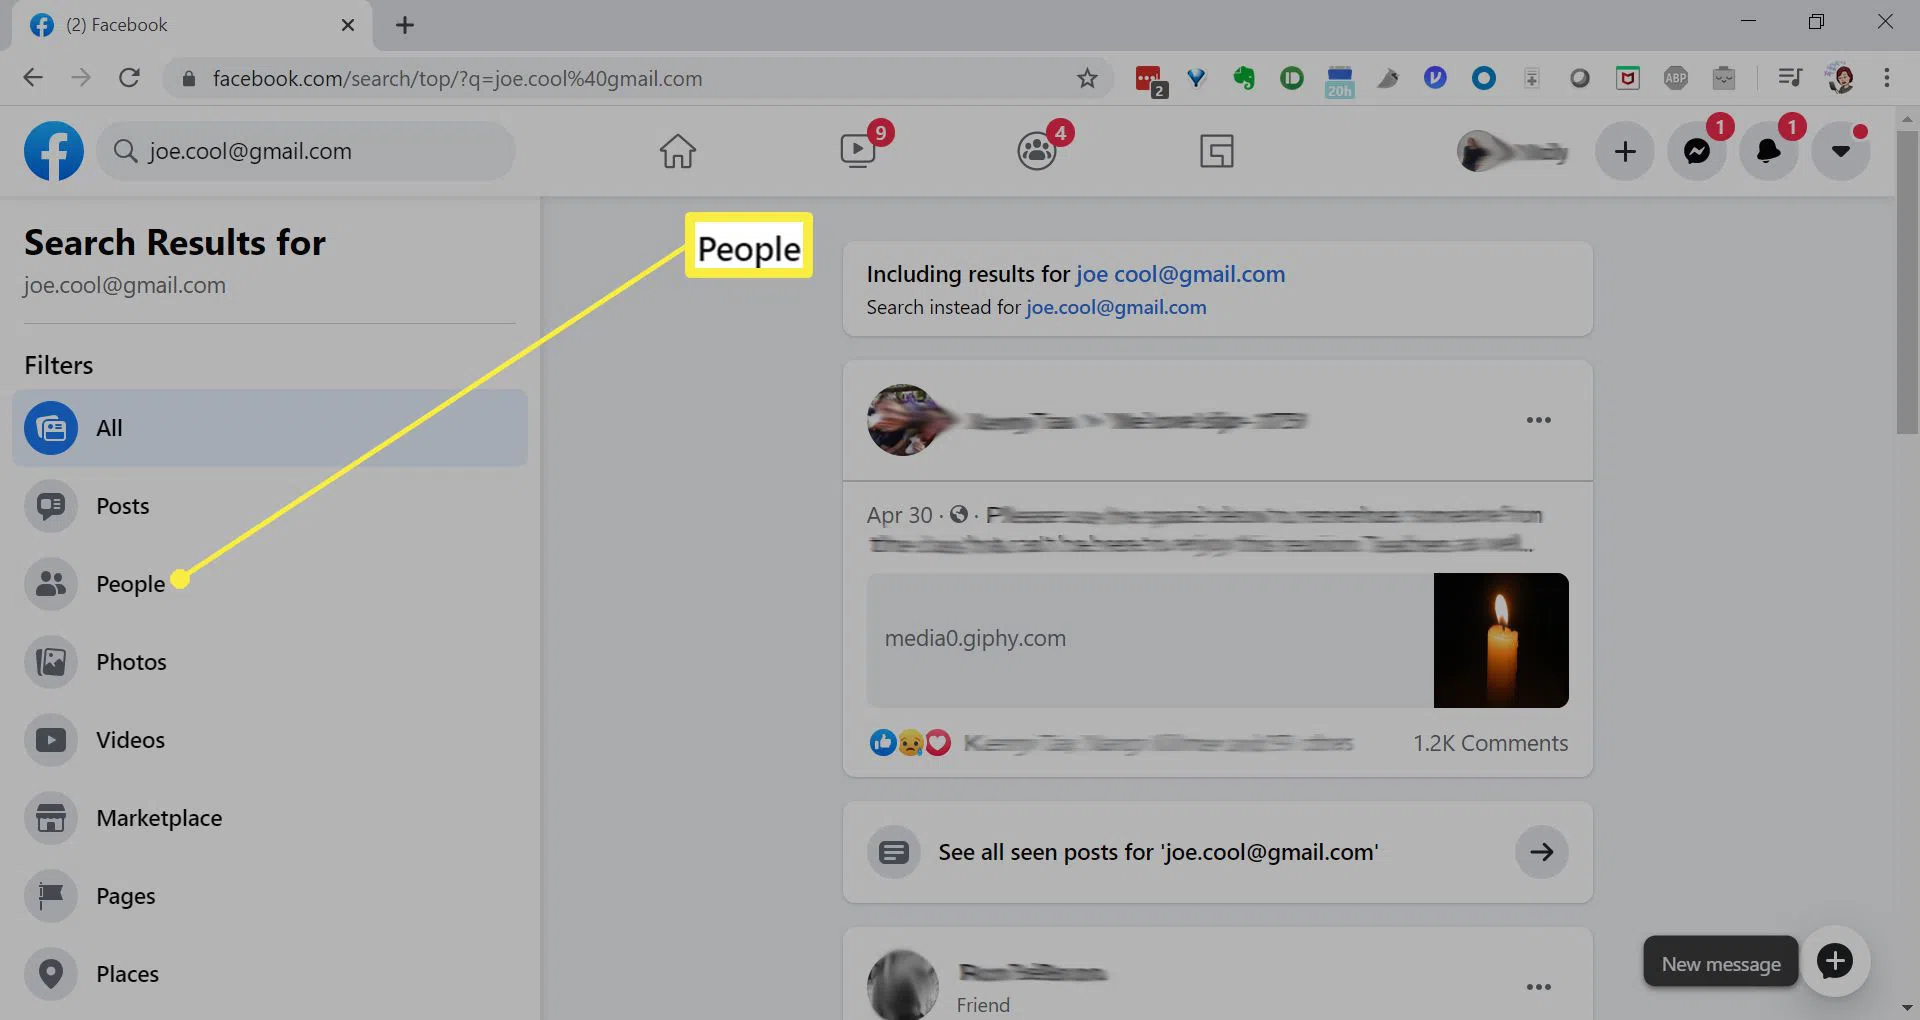This screenshot has height=1020, width=1920.
Task: Open the Messenger icon
Action: point(1697,152)
